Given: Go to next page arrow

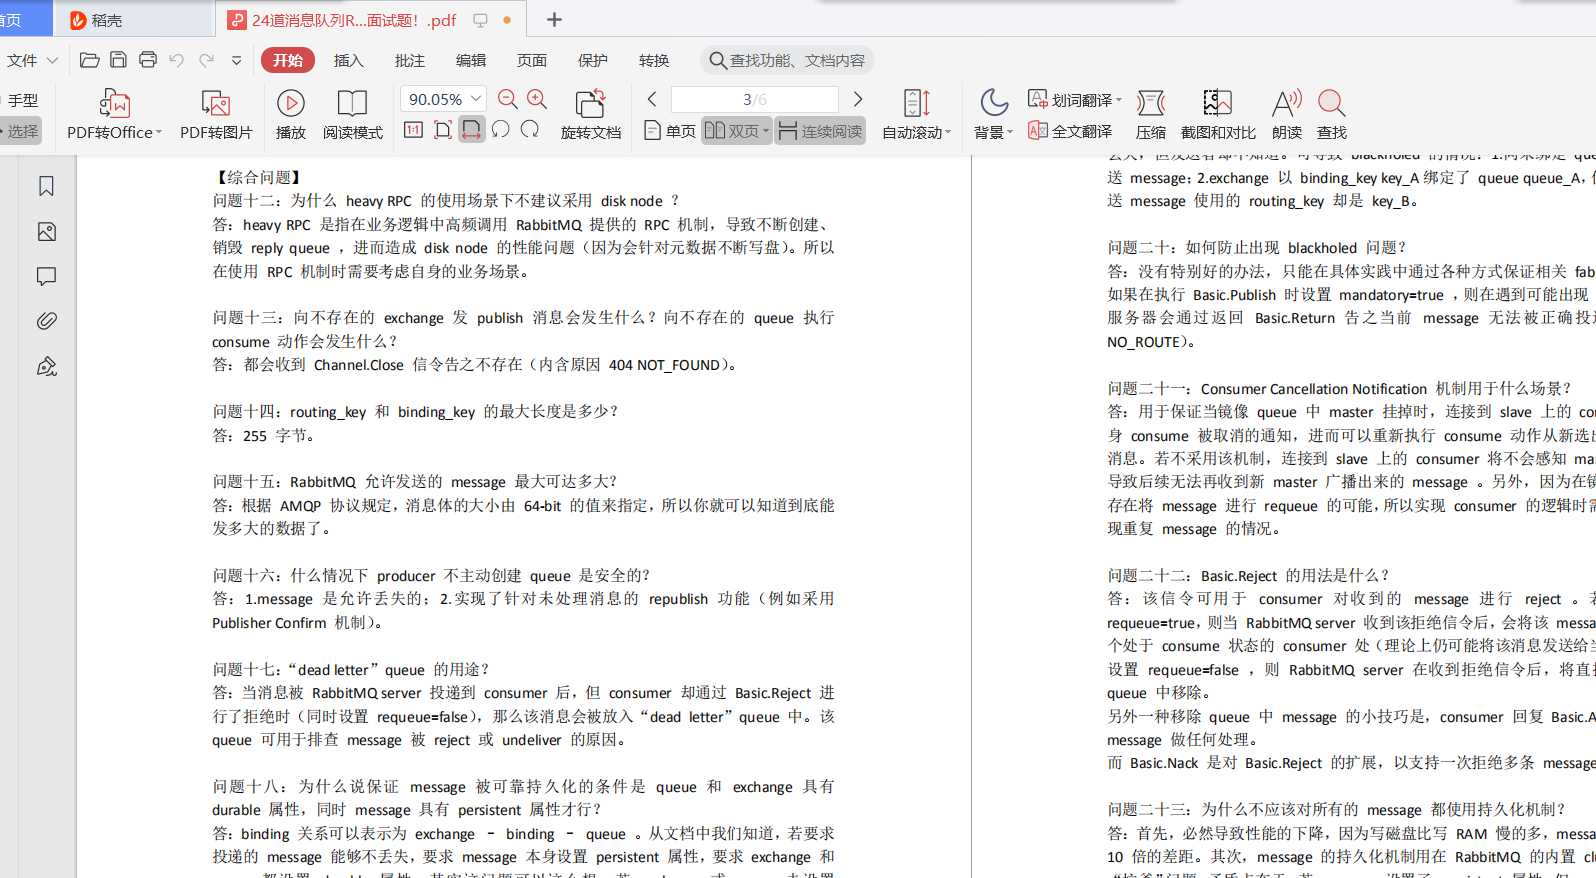Looking at the screenshot, I should click(857, 99).
